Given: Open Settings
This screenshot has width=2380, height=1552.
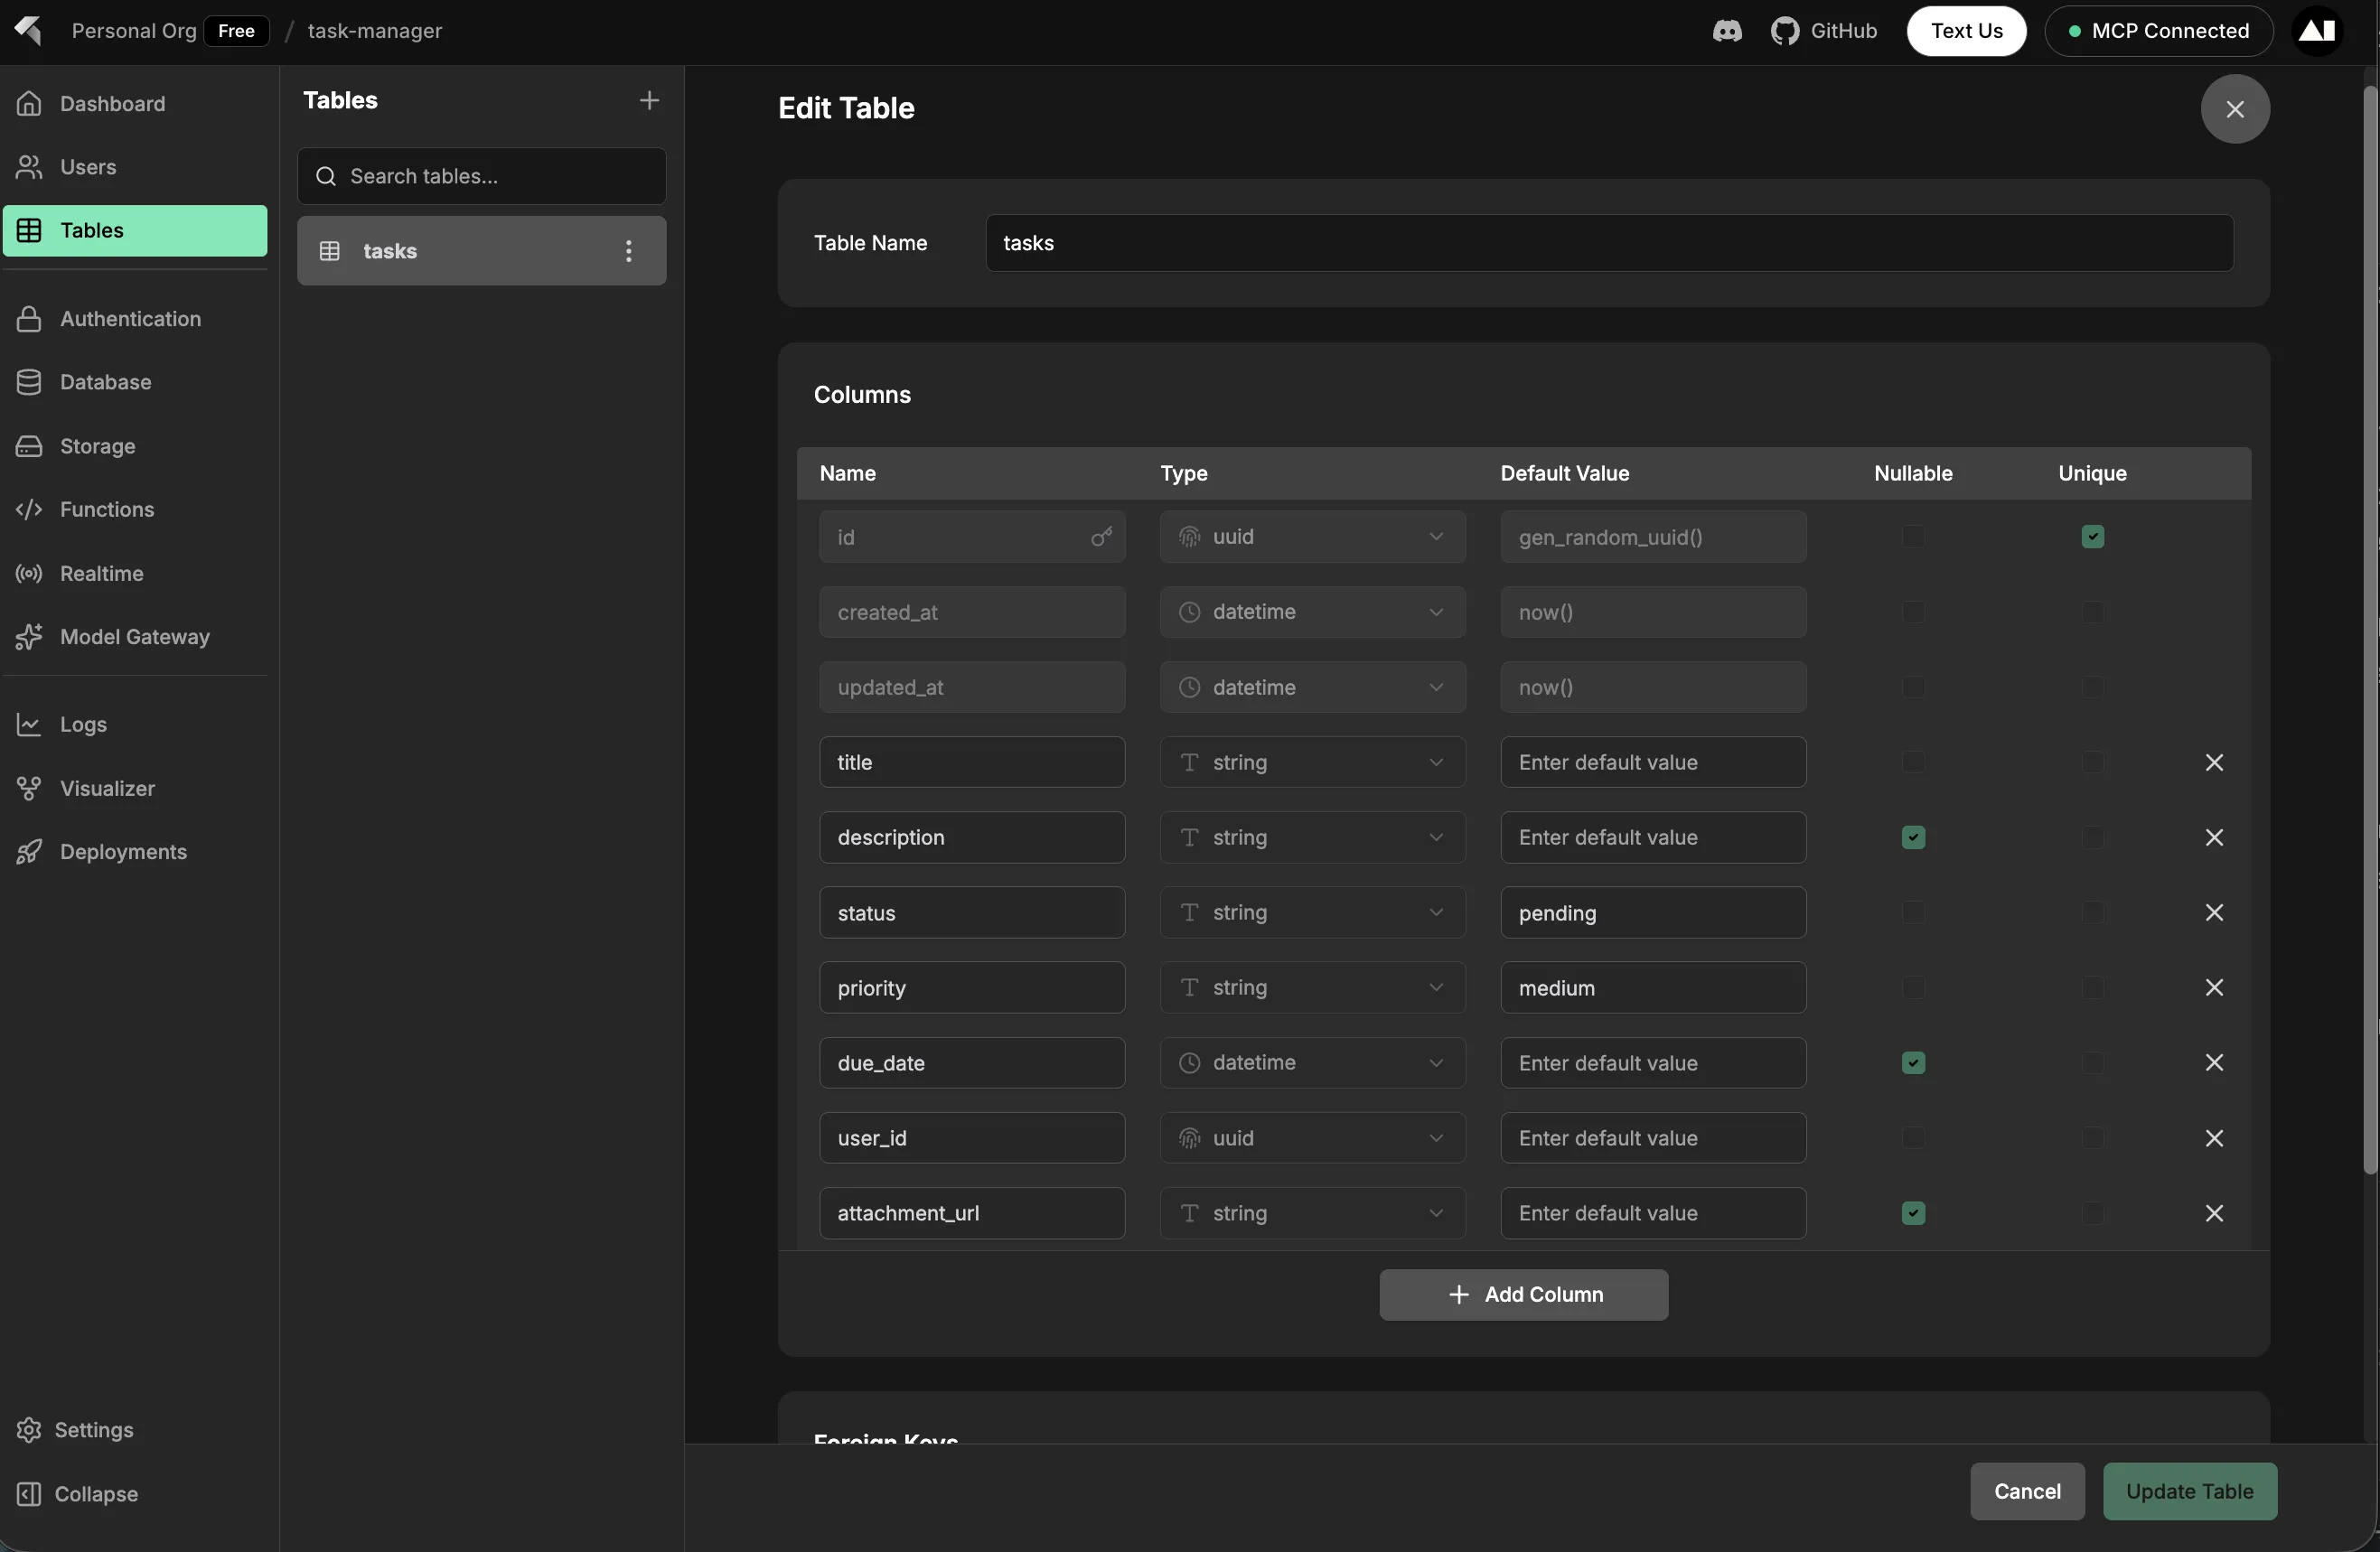Looking at the screenshot, I should pos(135,1430).
